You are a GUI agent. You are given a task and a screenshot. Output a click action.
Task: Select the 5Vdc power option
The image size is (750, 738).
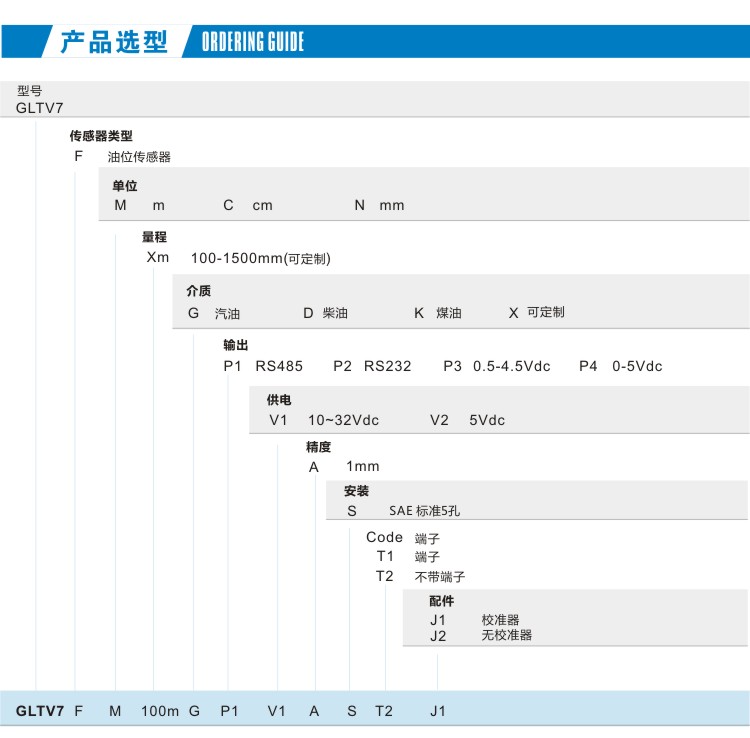coord(487,420)
